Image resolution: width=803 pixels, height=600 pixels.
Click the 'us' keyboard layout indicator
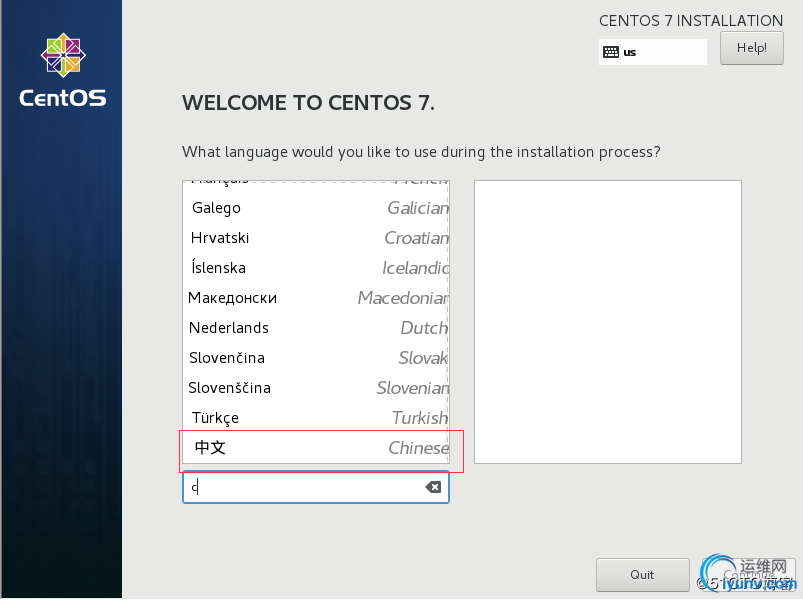coord(652,52)
